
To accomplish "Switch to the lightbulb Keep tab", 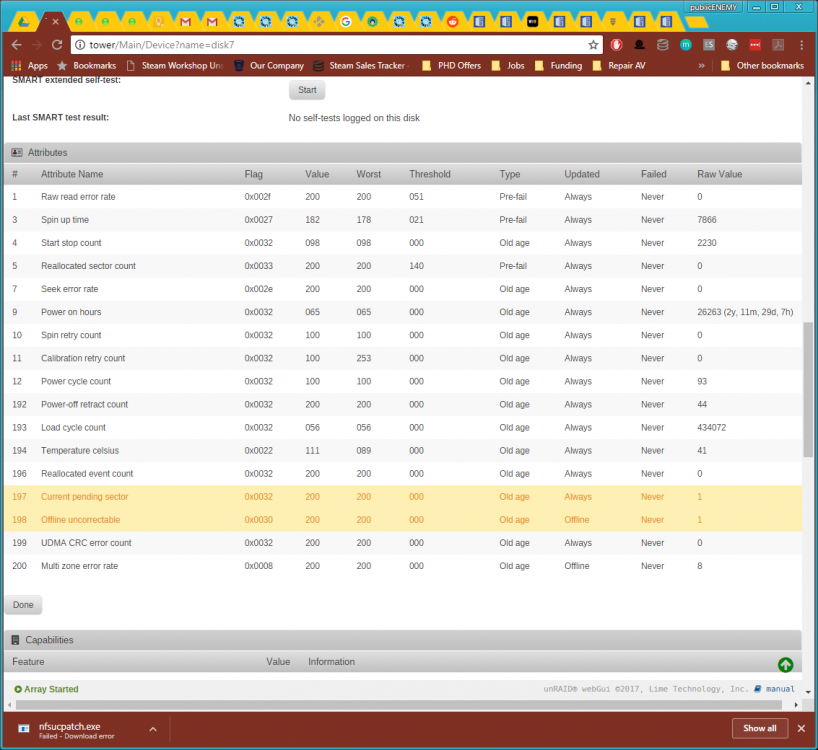I will point(159,22).
